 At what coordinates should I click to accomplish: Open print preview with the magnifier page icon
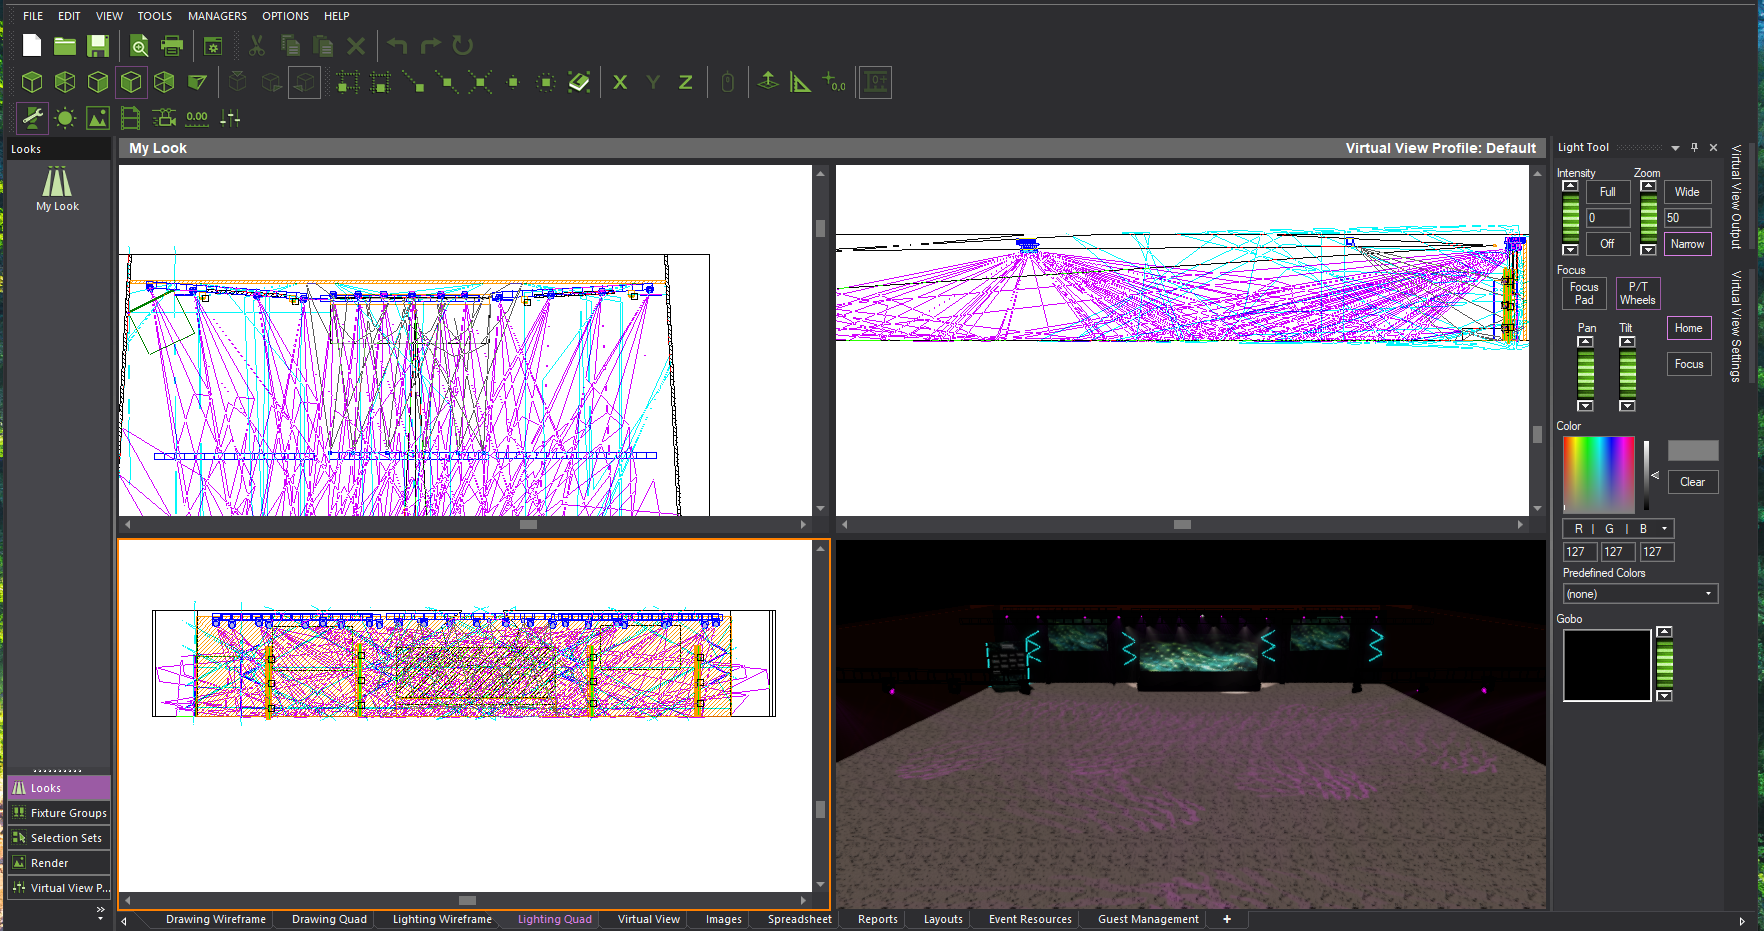click(139, 46)
